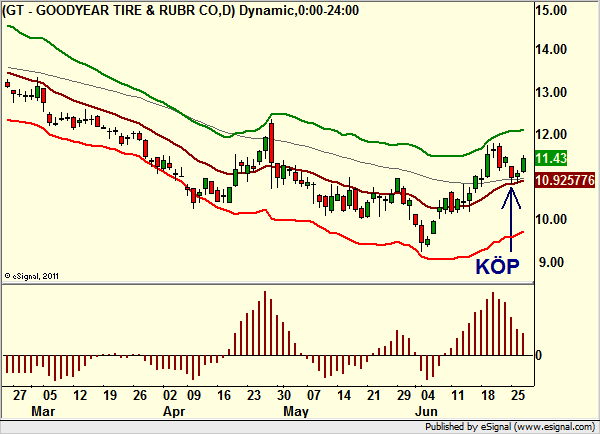600x434 pixels.
Task: Click the green 11.43 last price tag
Action: 551,158
